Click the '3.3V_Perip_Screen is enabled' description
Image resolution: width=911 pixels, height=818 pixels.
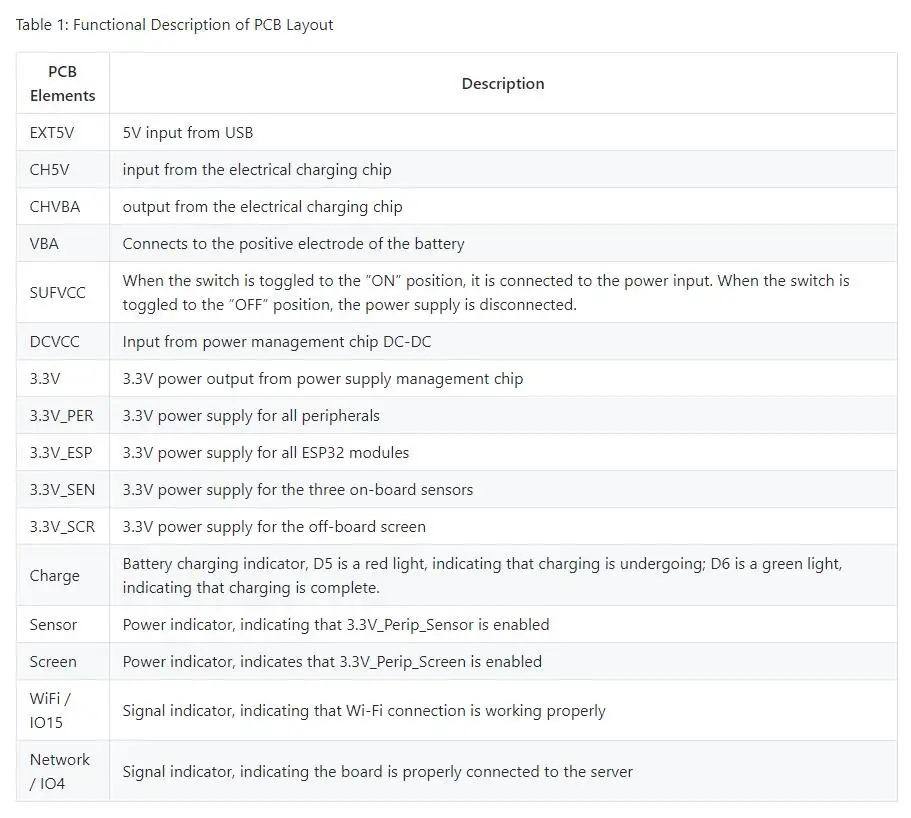coord(332,662)
